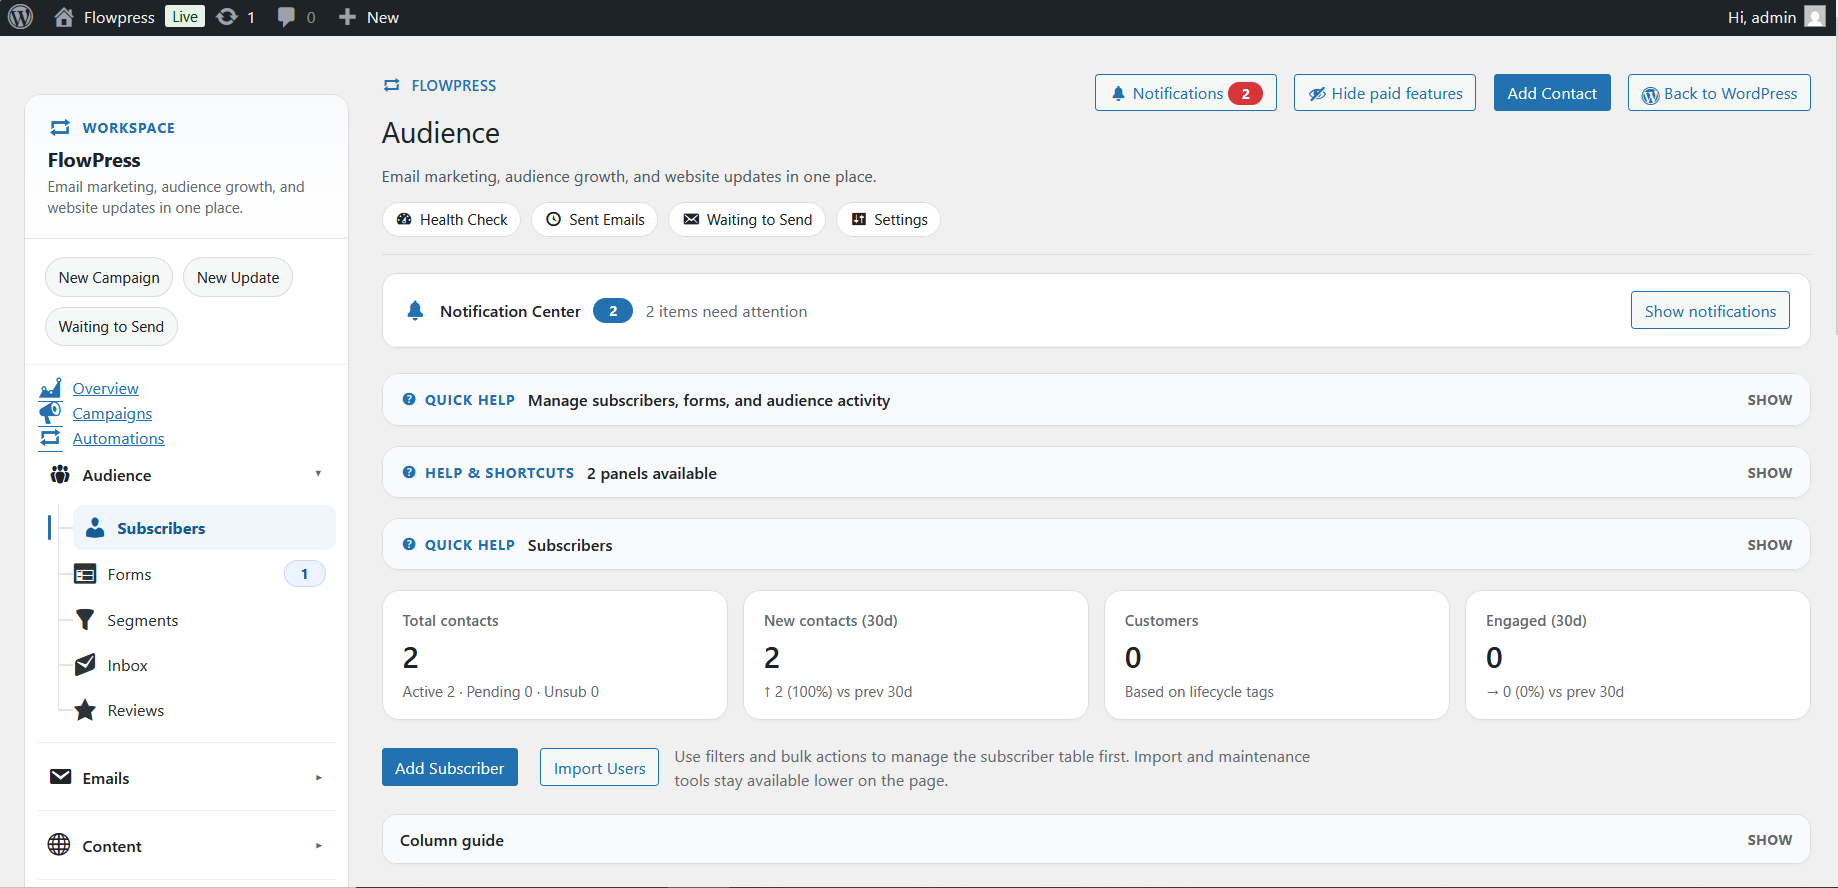Open the Campaigns link
Screen dimensions: 1838x888
112,413
